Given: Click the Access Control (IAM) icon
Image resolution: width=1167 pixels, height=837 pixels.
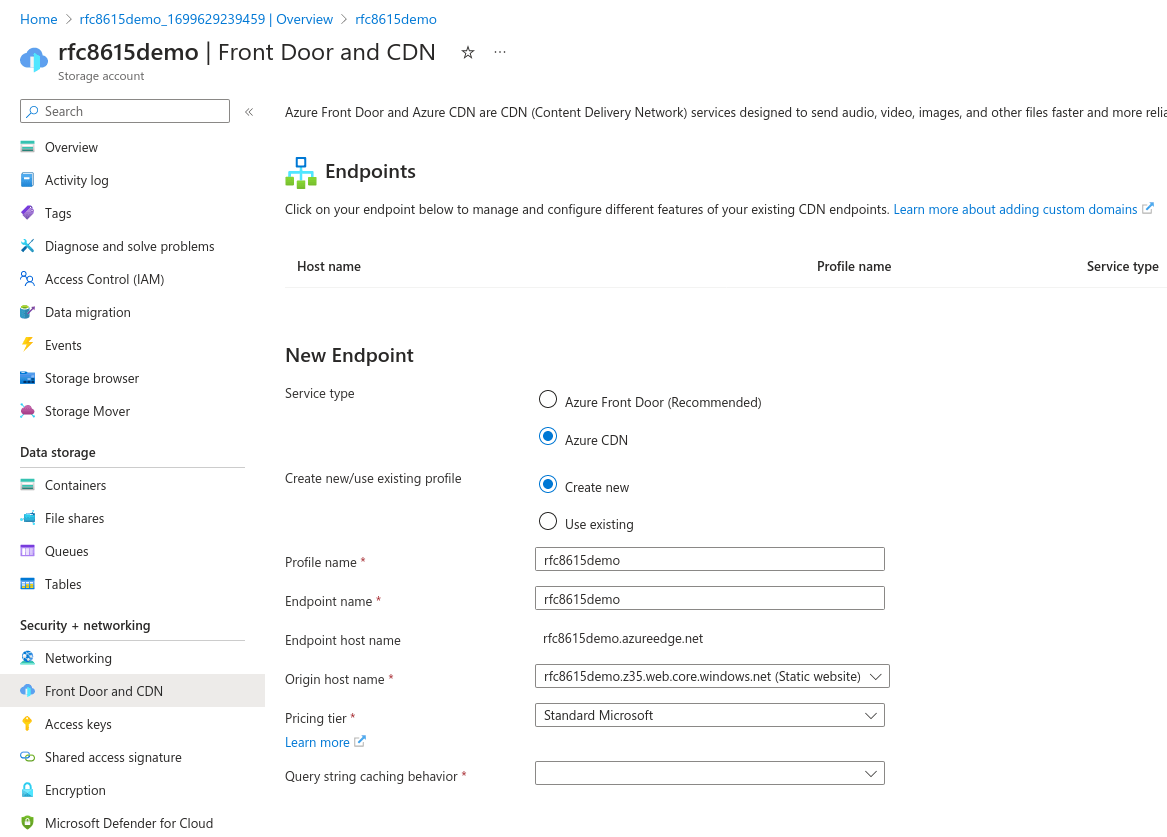Looking at the screenshot, I should pyautogui.click(x=28, y=278).
